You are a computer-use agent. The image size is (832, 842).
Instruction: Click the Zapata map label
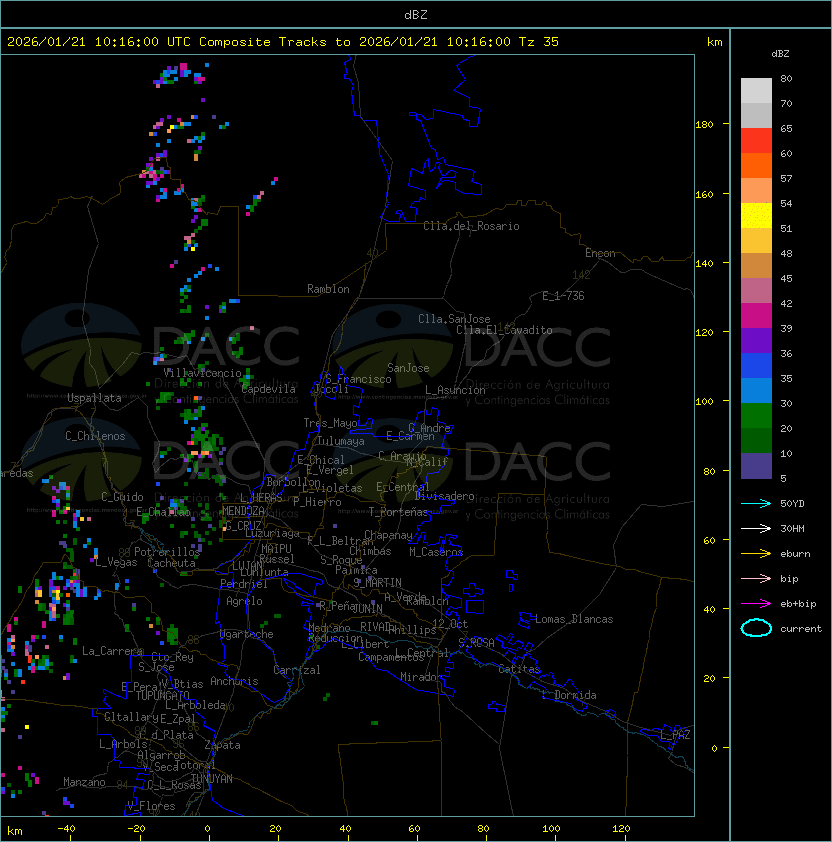pyautogui.click(x=222, y=745)
